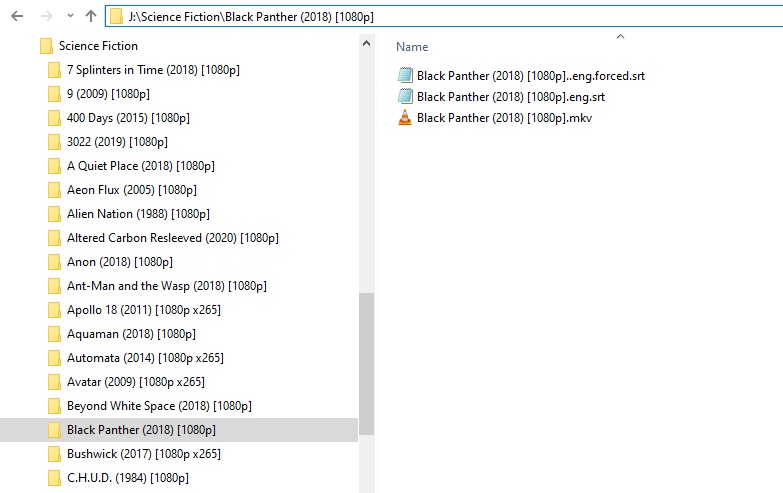Select the A Quiet Place (2018) folder

coord(141,166)
